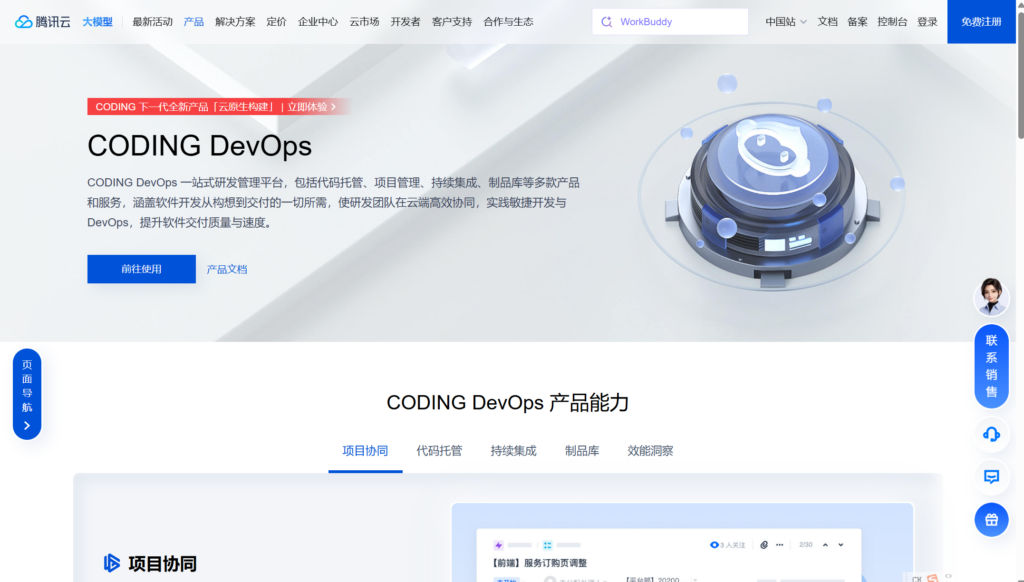
Task: Open the 大模型 link
Action: 97,22
